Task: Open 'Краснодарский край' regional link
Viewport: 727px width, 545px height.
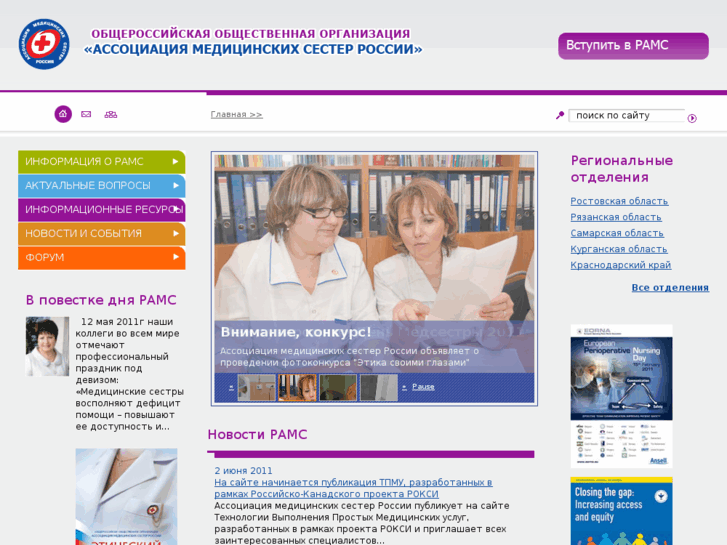Action: click(x=620, y=265)
